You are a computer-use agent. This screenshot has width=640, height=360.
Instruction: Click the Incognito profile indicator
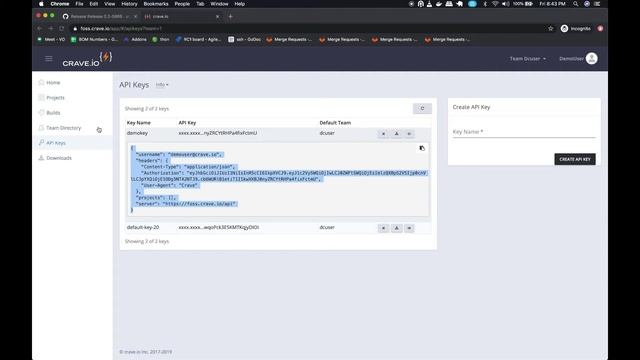tap(576, 29)
